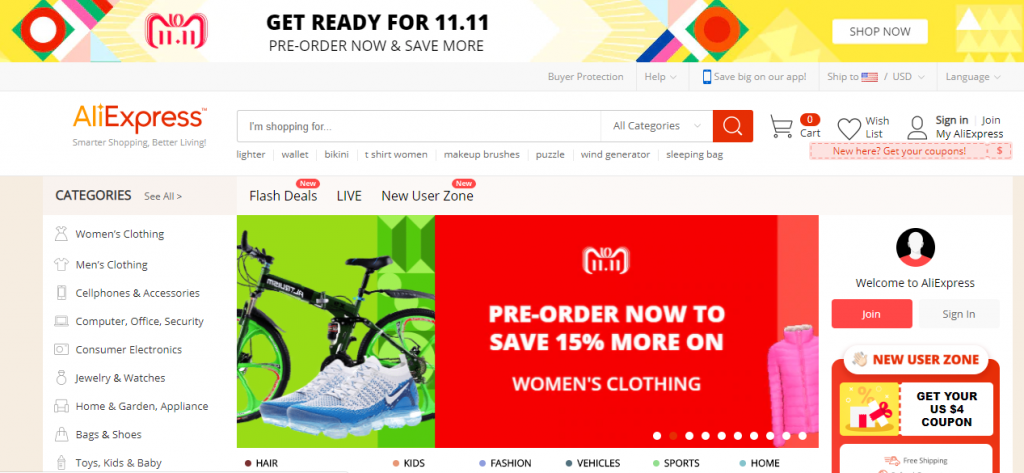This screenshot has height=473, width=1024.
Task: Click the AliExpress logo
Action: [x=140, y=119]
